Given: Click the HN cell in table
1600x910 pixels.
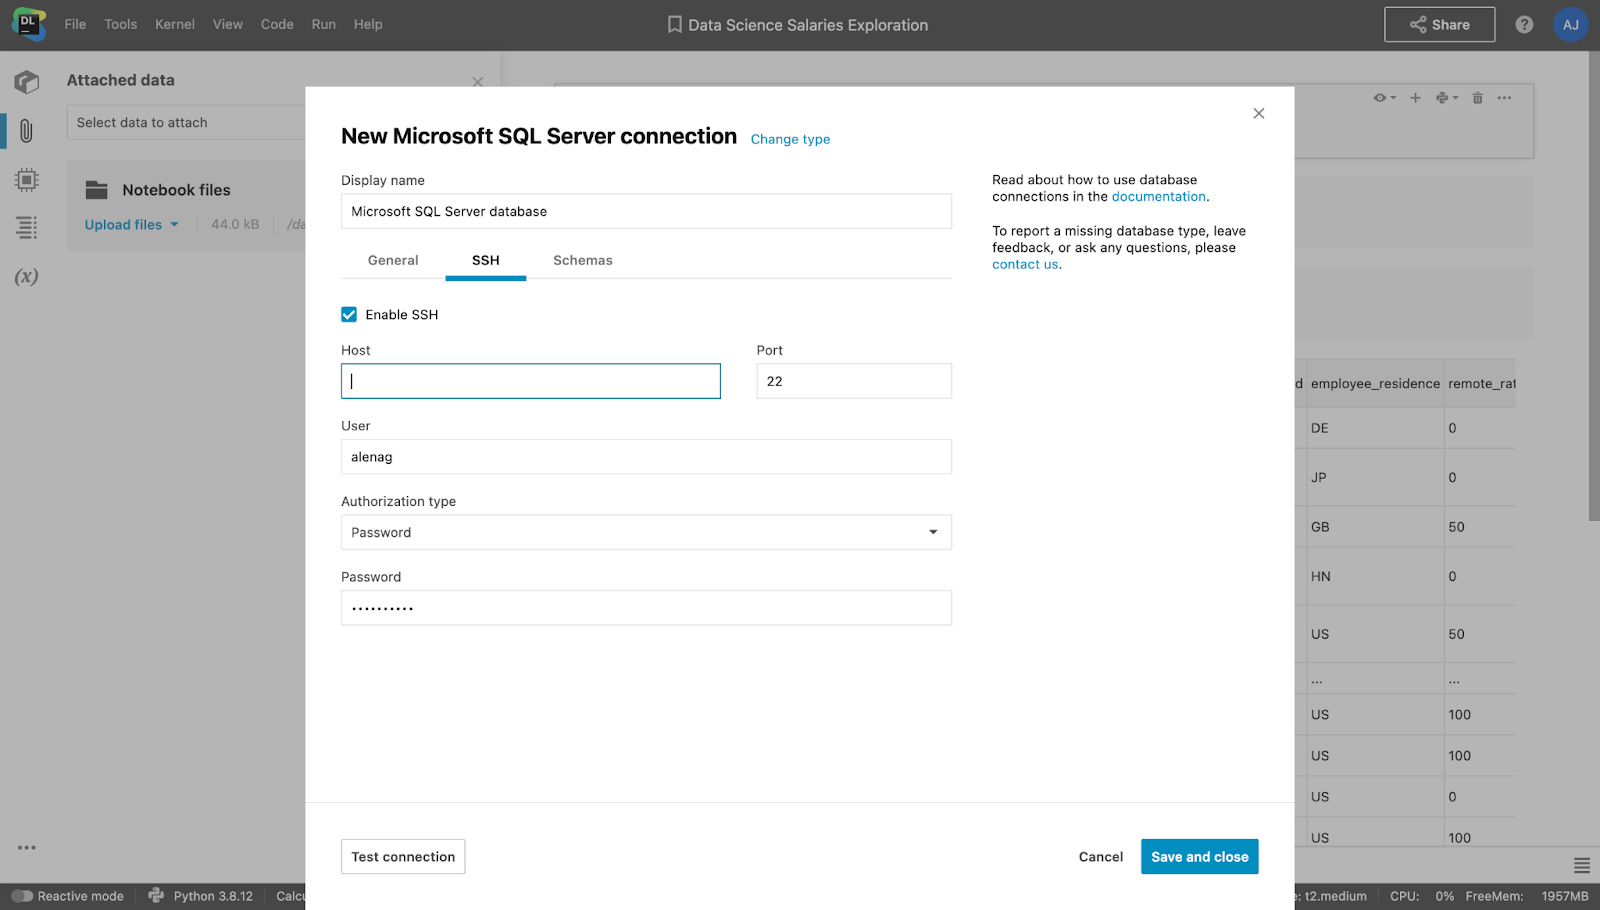Looking at the screenshot, I should 1375,577.
